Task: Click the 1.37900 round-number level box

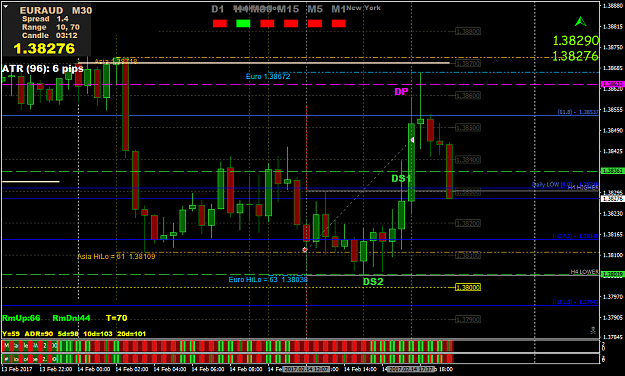Action: (x=468, y=319)
